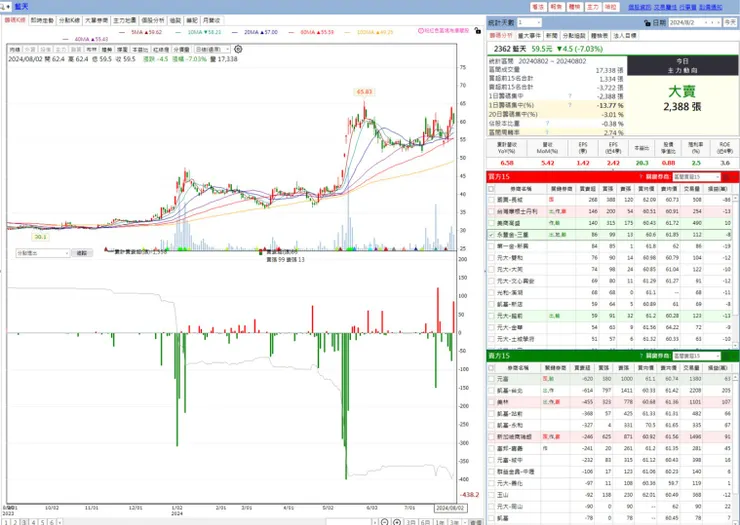
Task: Click the question mark beside 1日籌碼集中
Action: tap(570, 96)
